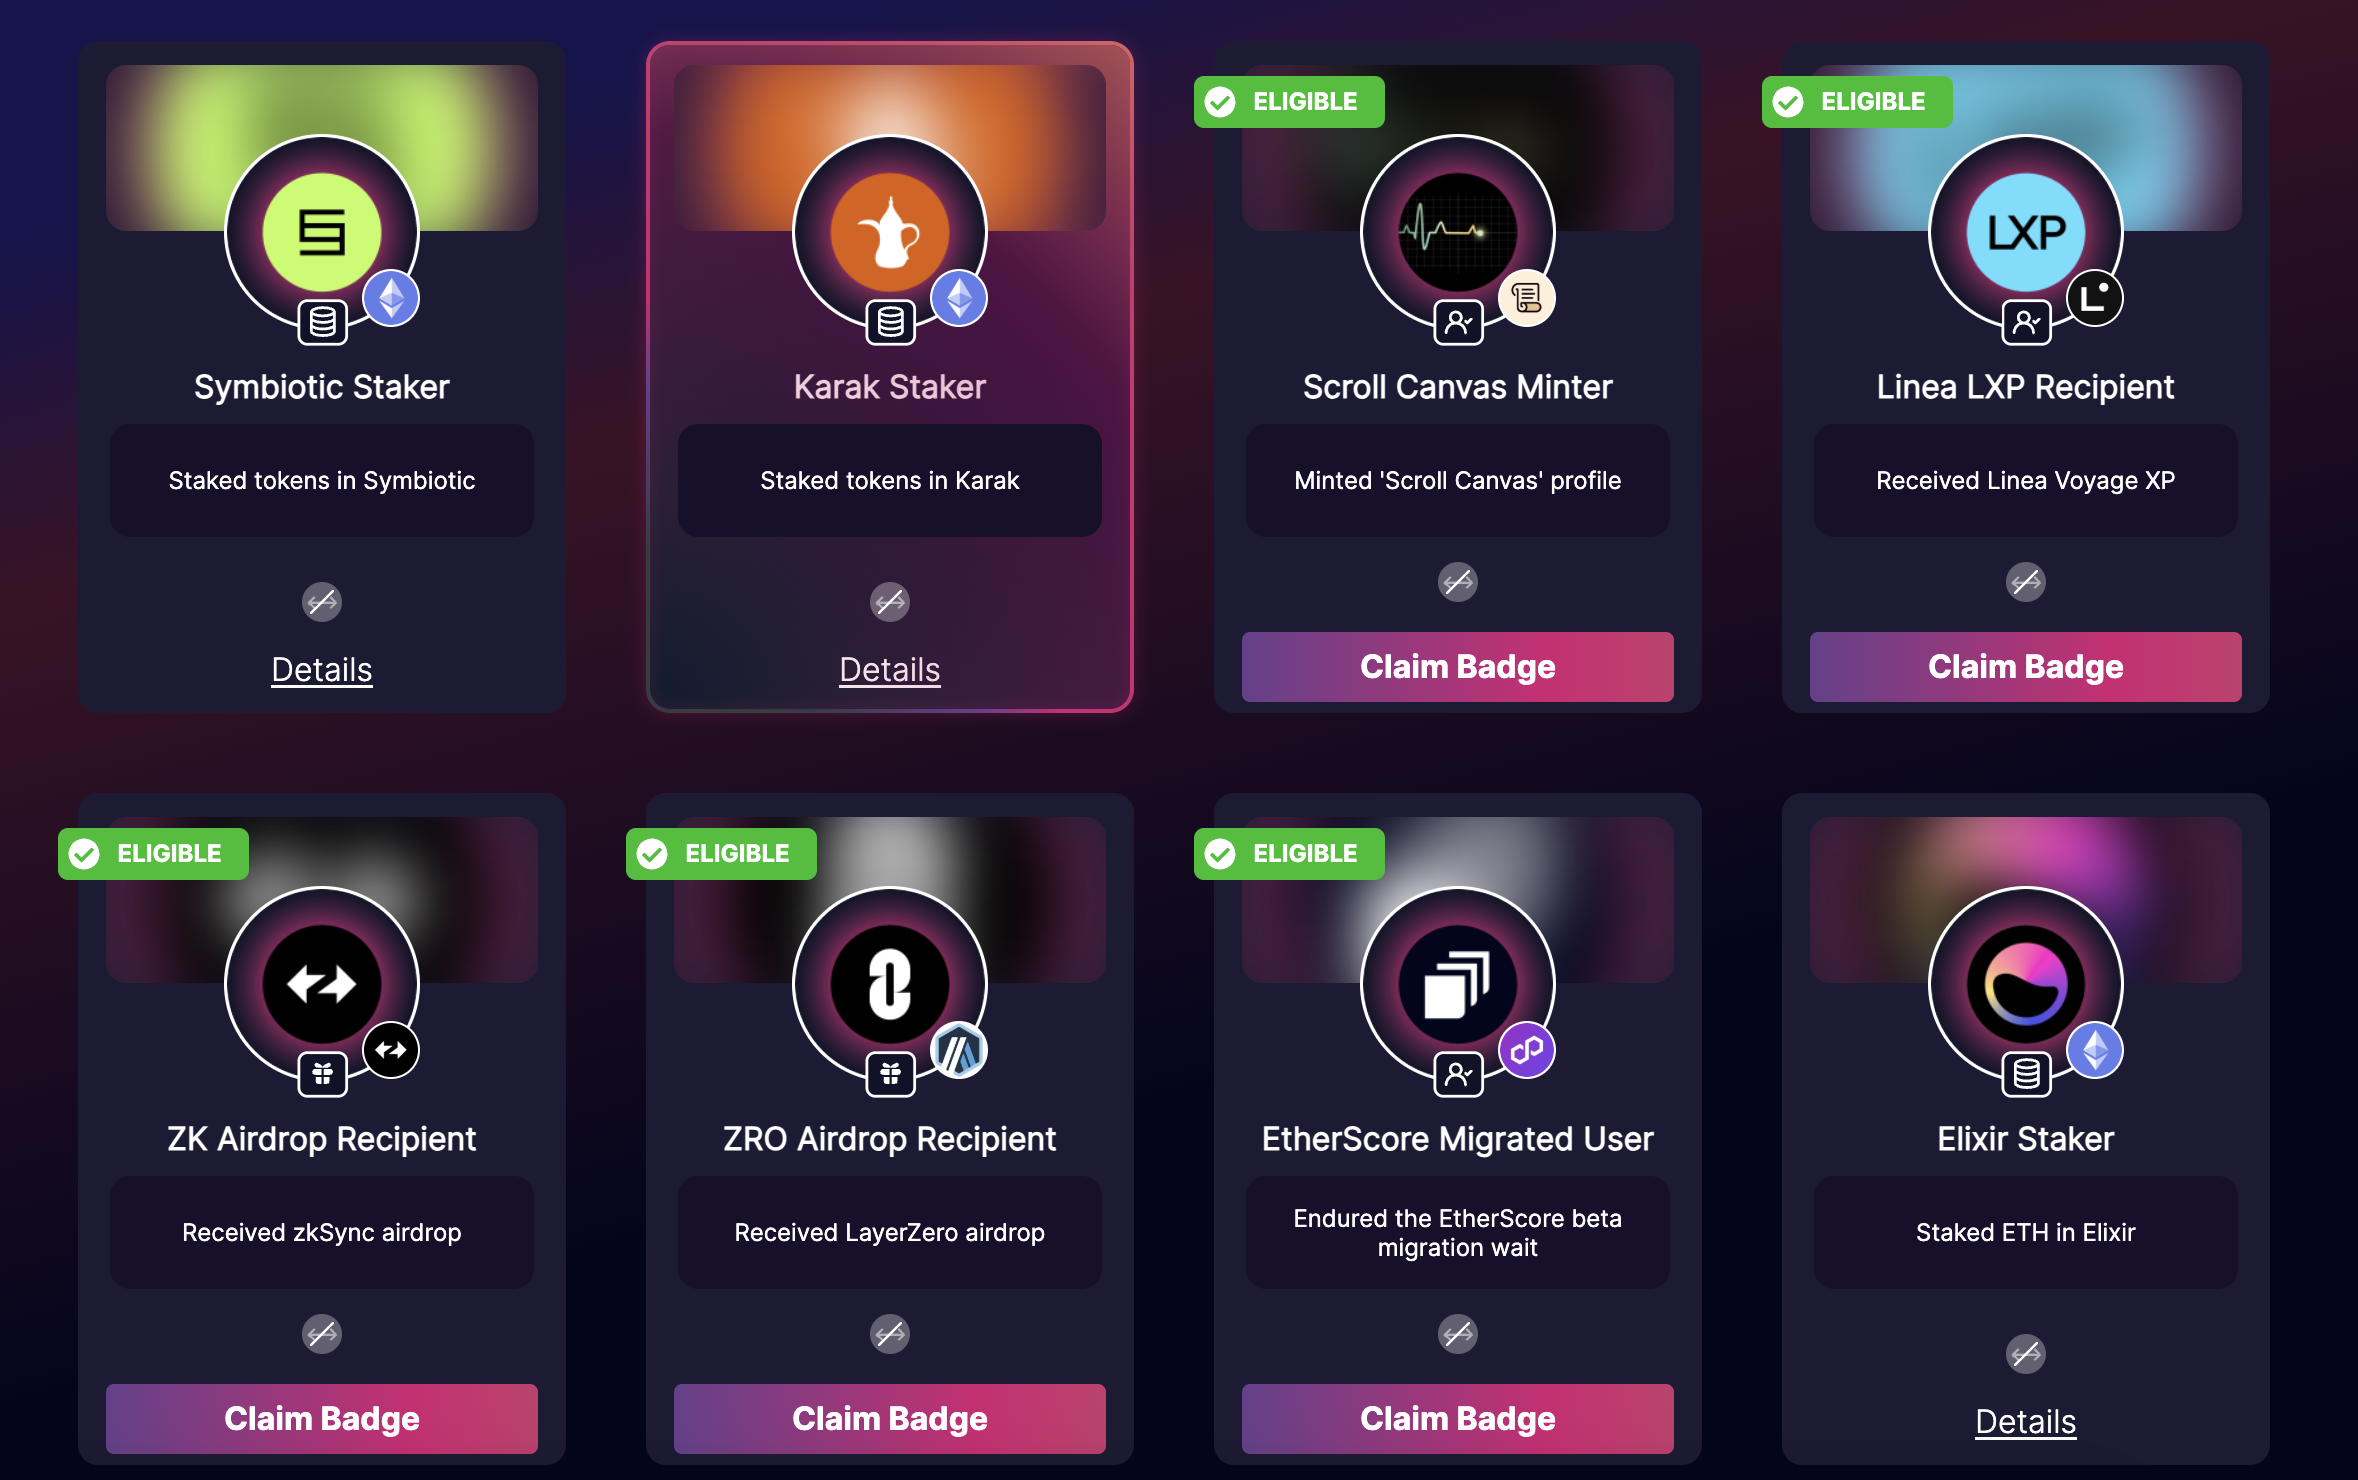
Task: Claim the ZRO Airdrop Recipient badge
Action: point(890,1419)
